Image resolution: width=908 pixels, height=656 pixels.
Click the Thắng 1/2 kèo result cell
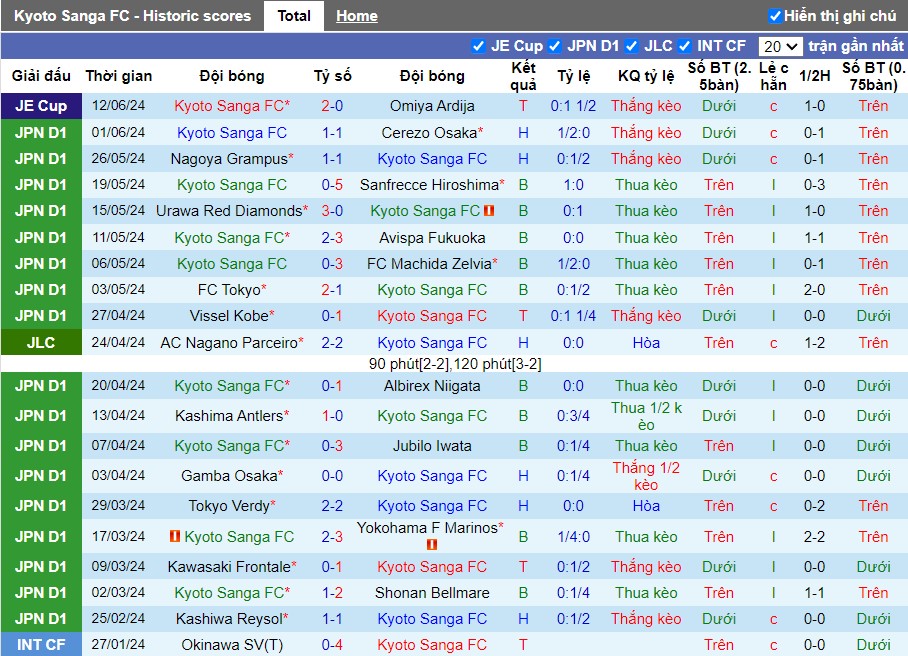click(x=646, y=475)
